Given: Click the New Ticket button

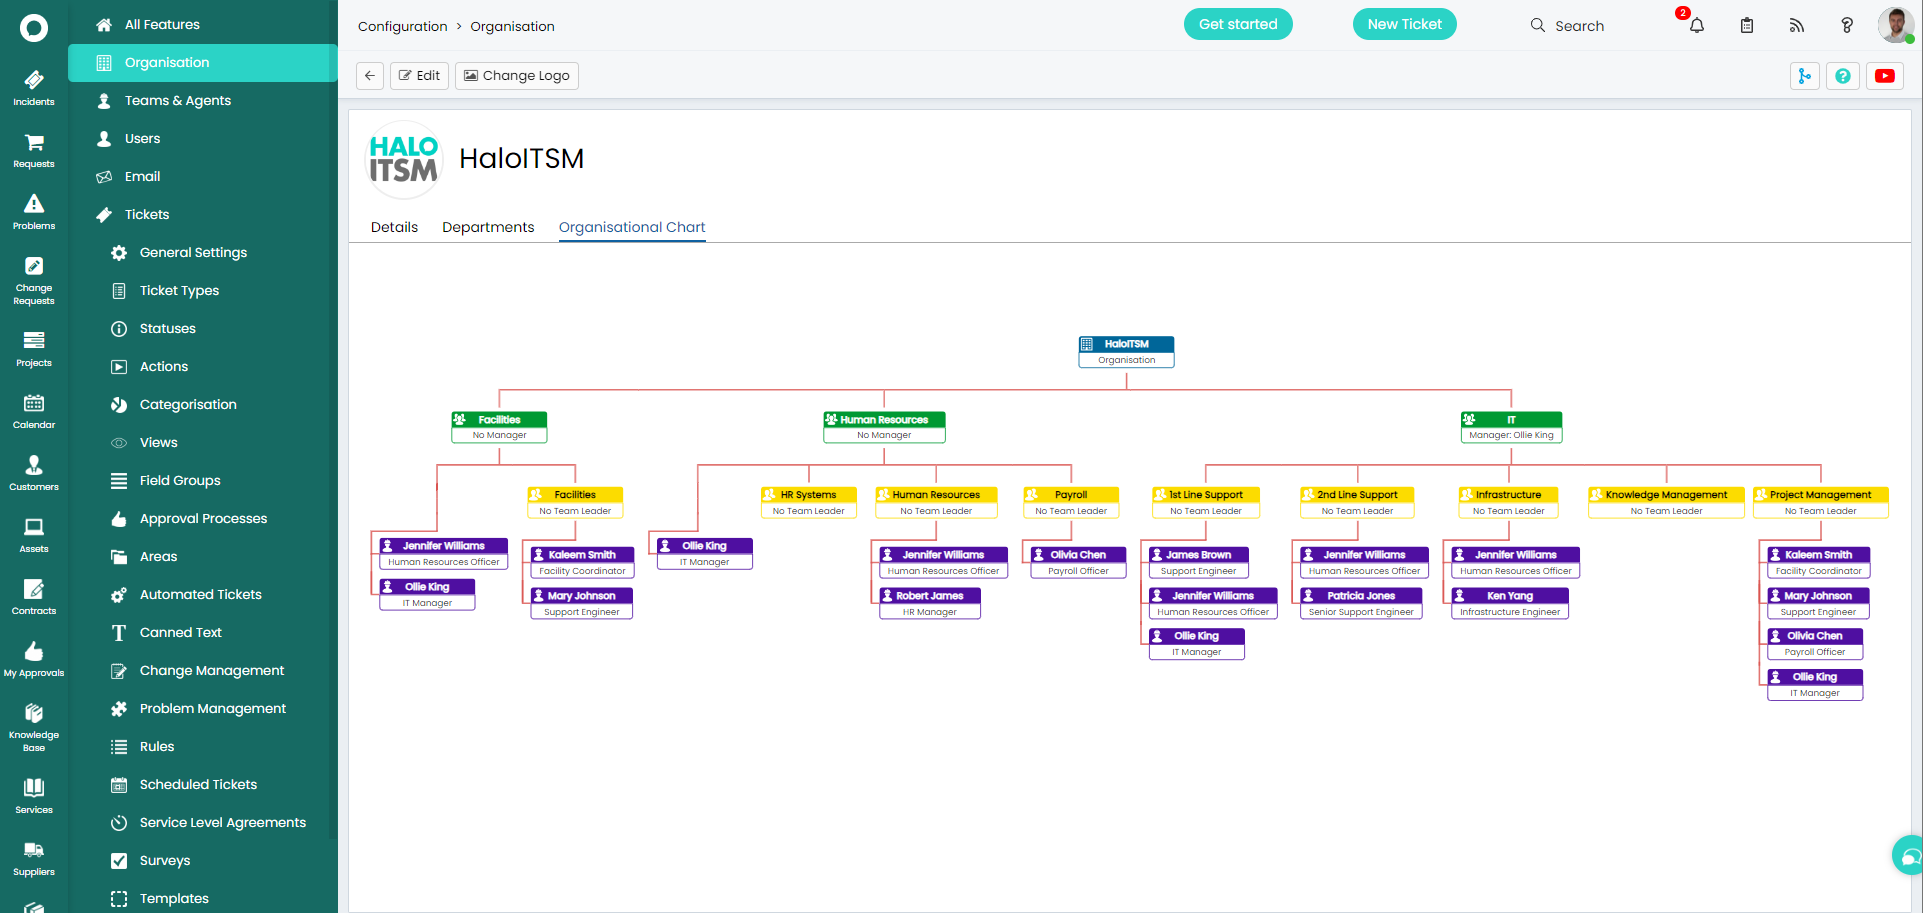Looking at the screenshot, I should point(1404,23).
